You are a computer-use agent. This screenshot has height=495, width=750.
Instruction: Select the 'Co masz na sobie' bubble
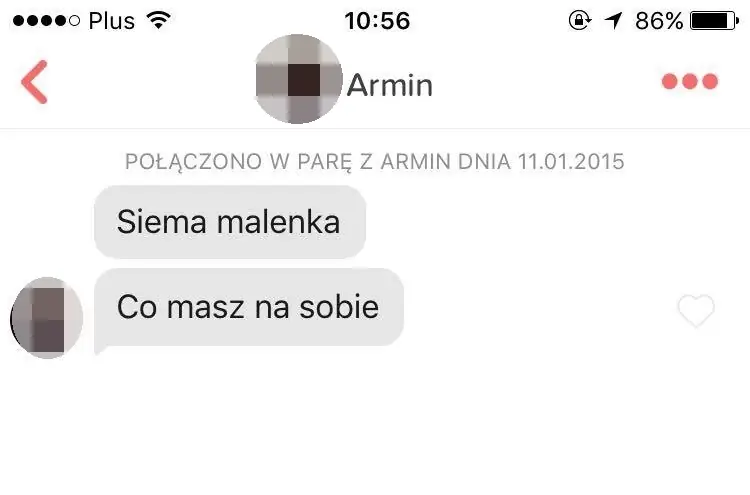[249, 308]
